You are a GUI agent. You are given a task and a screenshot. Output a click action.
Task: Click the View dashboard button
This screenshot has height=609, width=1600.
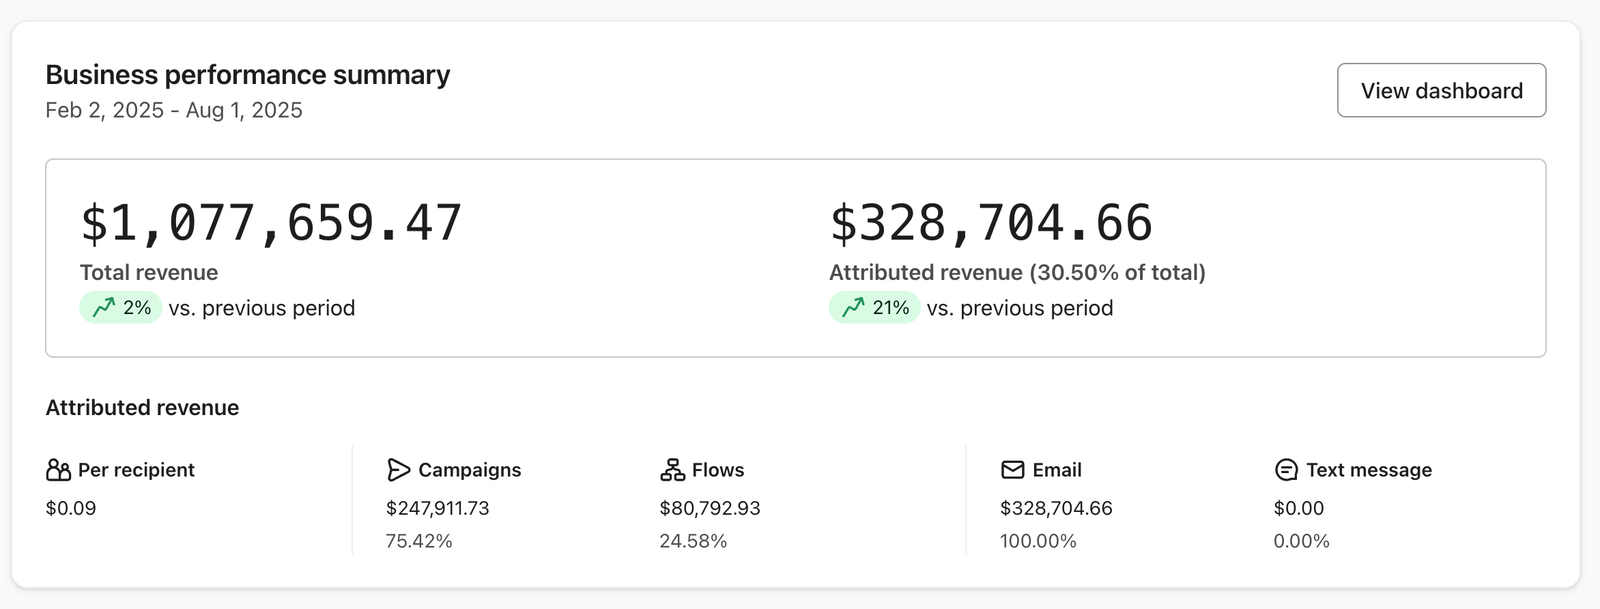[1441, 90]
